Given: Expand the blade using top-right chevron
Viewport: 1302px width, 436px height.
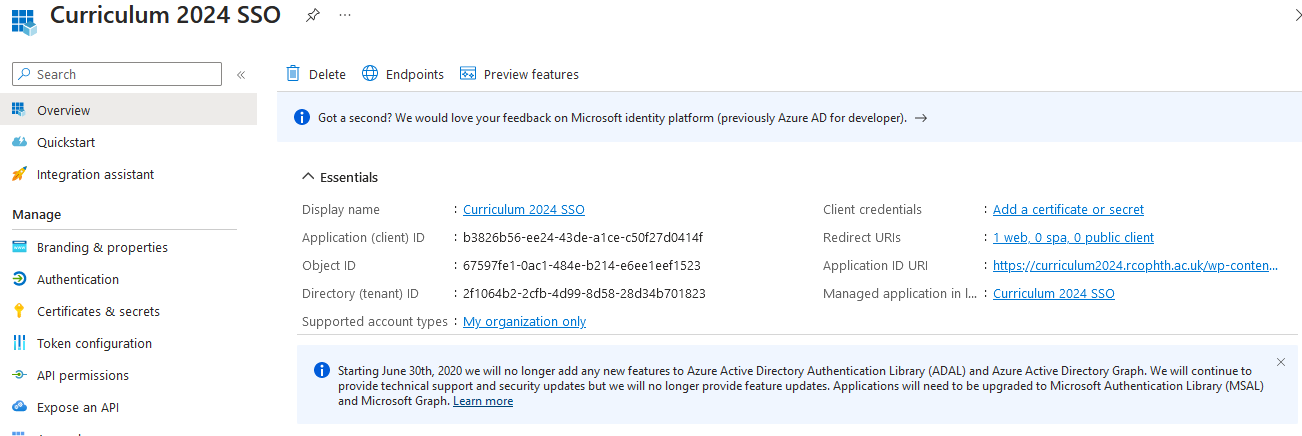Looking at the screenshot, I should (x=1297, y=17).
